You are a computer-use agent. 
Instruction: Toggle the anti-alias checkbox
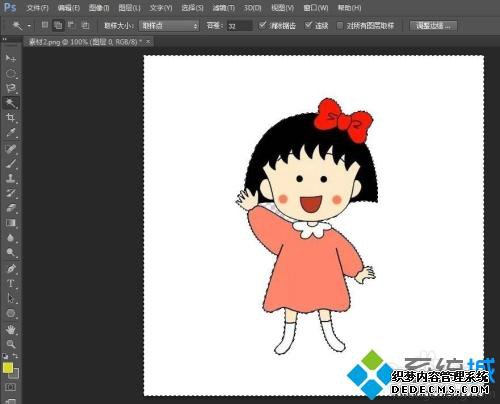263,25
